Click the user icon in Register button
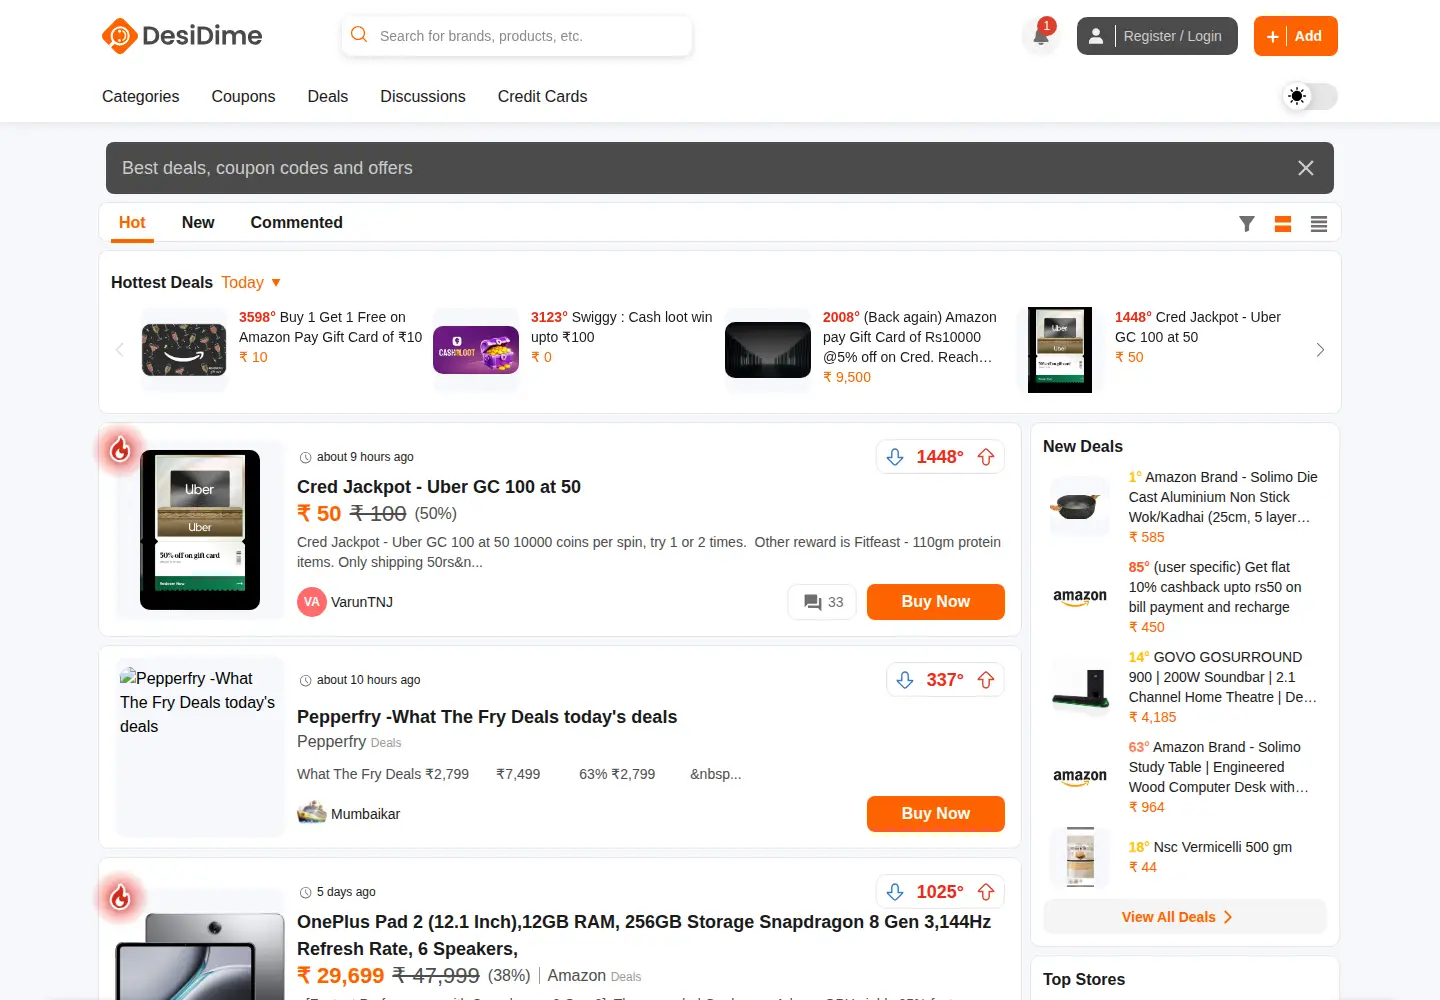Viewport: 1440px width, 1000px height. 1096,36
